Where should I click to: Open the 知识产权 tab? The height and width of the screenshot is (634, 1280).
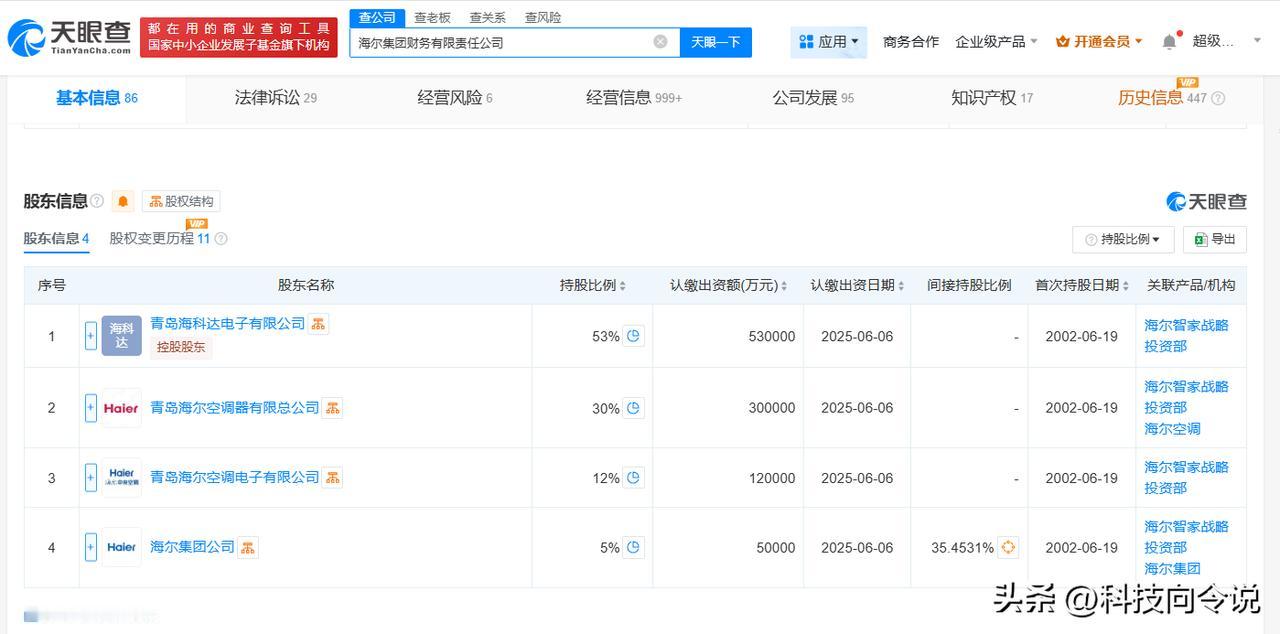[x=992, y=98]
